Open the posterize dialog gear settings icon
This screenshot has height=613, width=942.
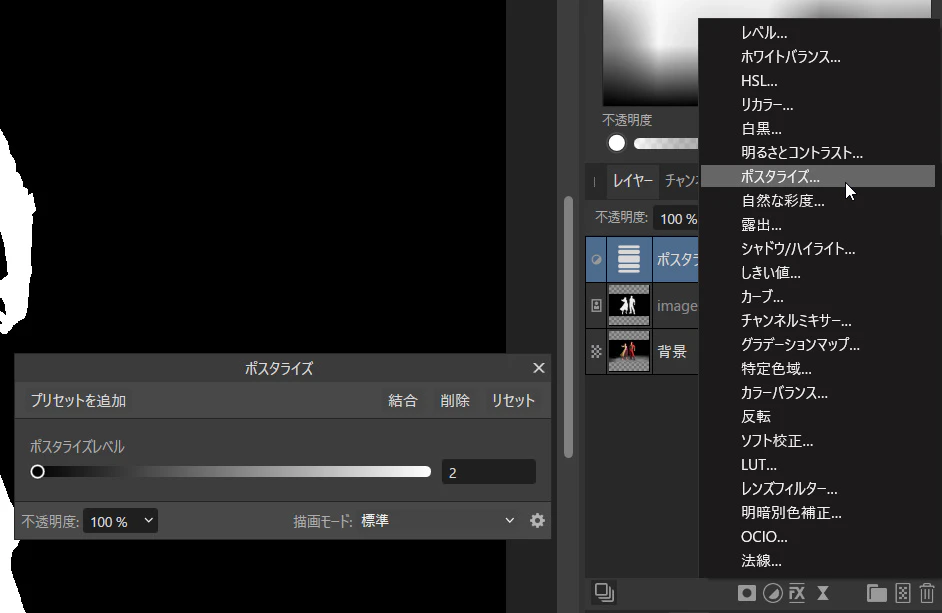(537, 520)
